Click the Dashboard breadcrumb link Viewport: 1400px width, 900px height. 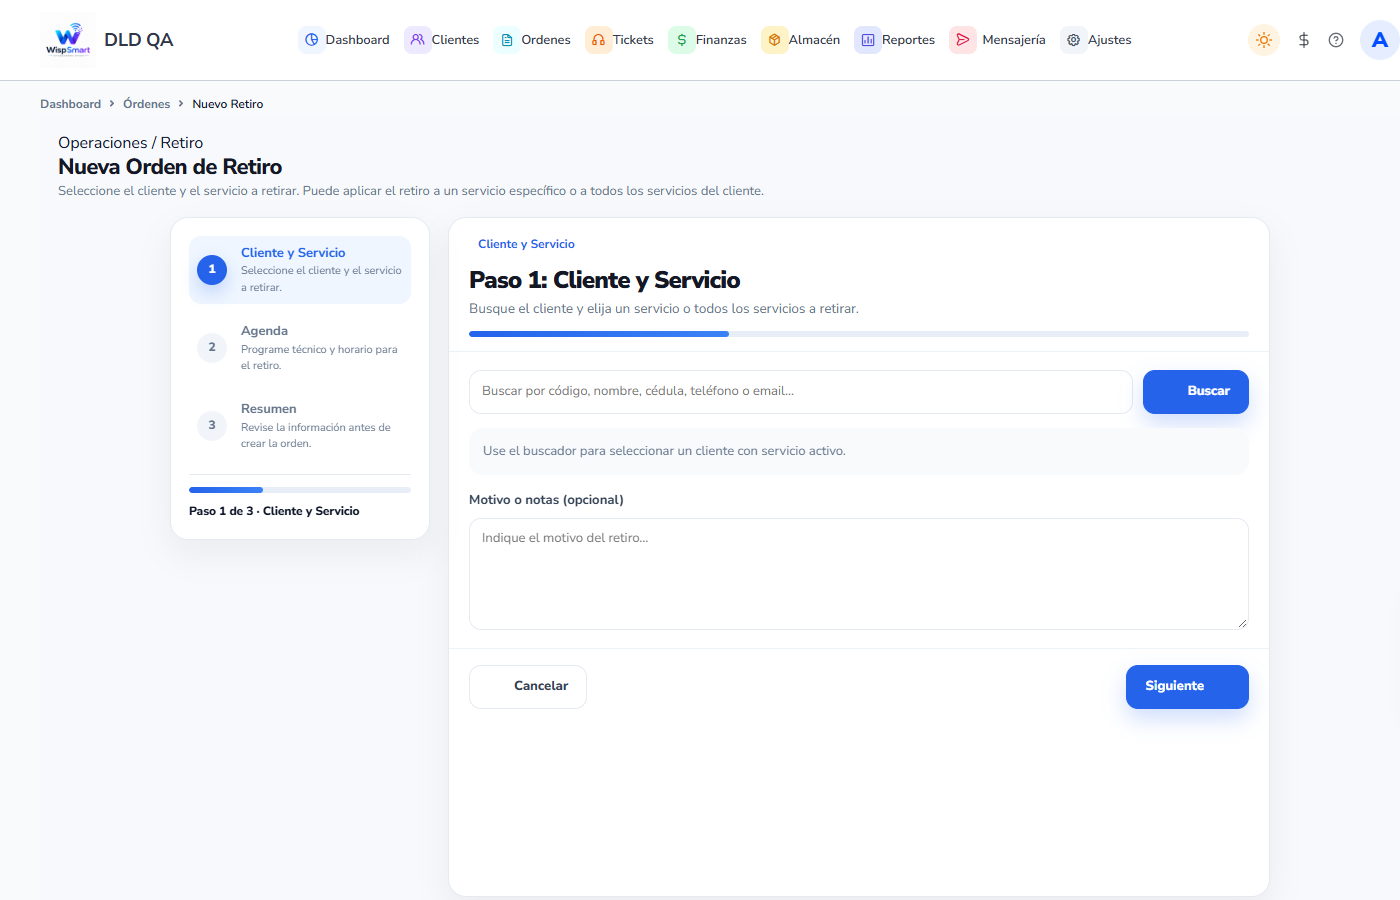pos(70,104)
